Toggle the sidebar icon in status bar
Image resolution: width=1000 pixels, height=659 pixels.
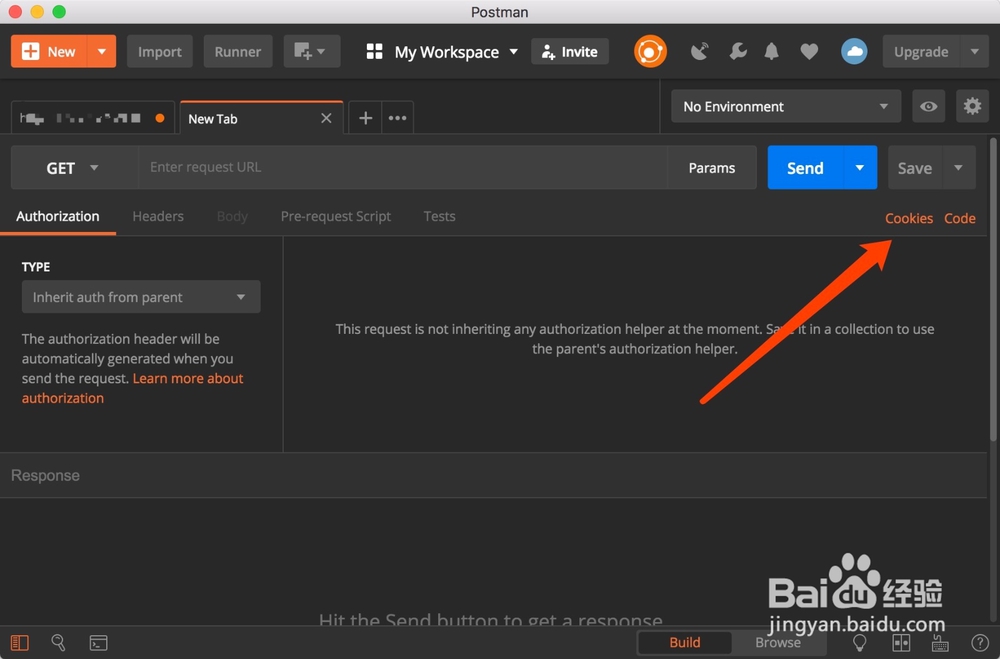(x=20, y=642)
